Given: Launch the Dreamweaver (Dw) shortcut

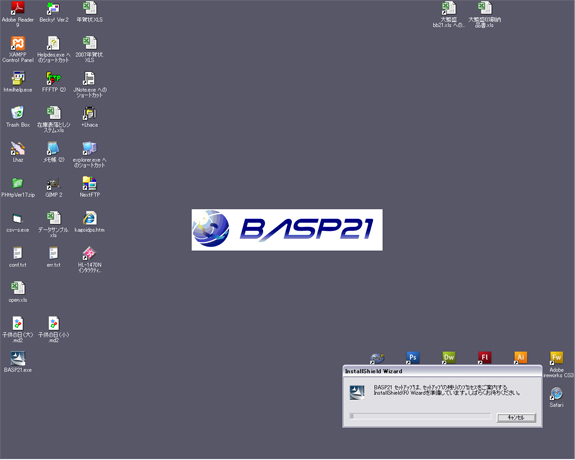Looking at the screenshot, I should tap(448, 358).
